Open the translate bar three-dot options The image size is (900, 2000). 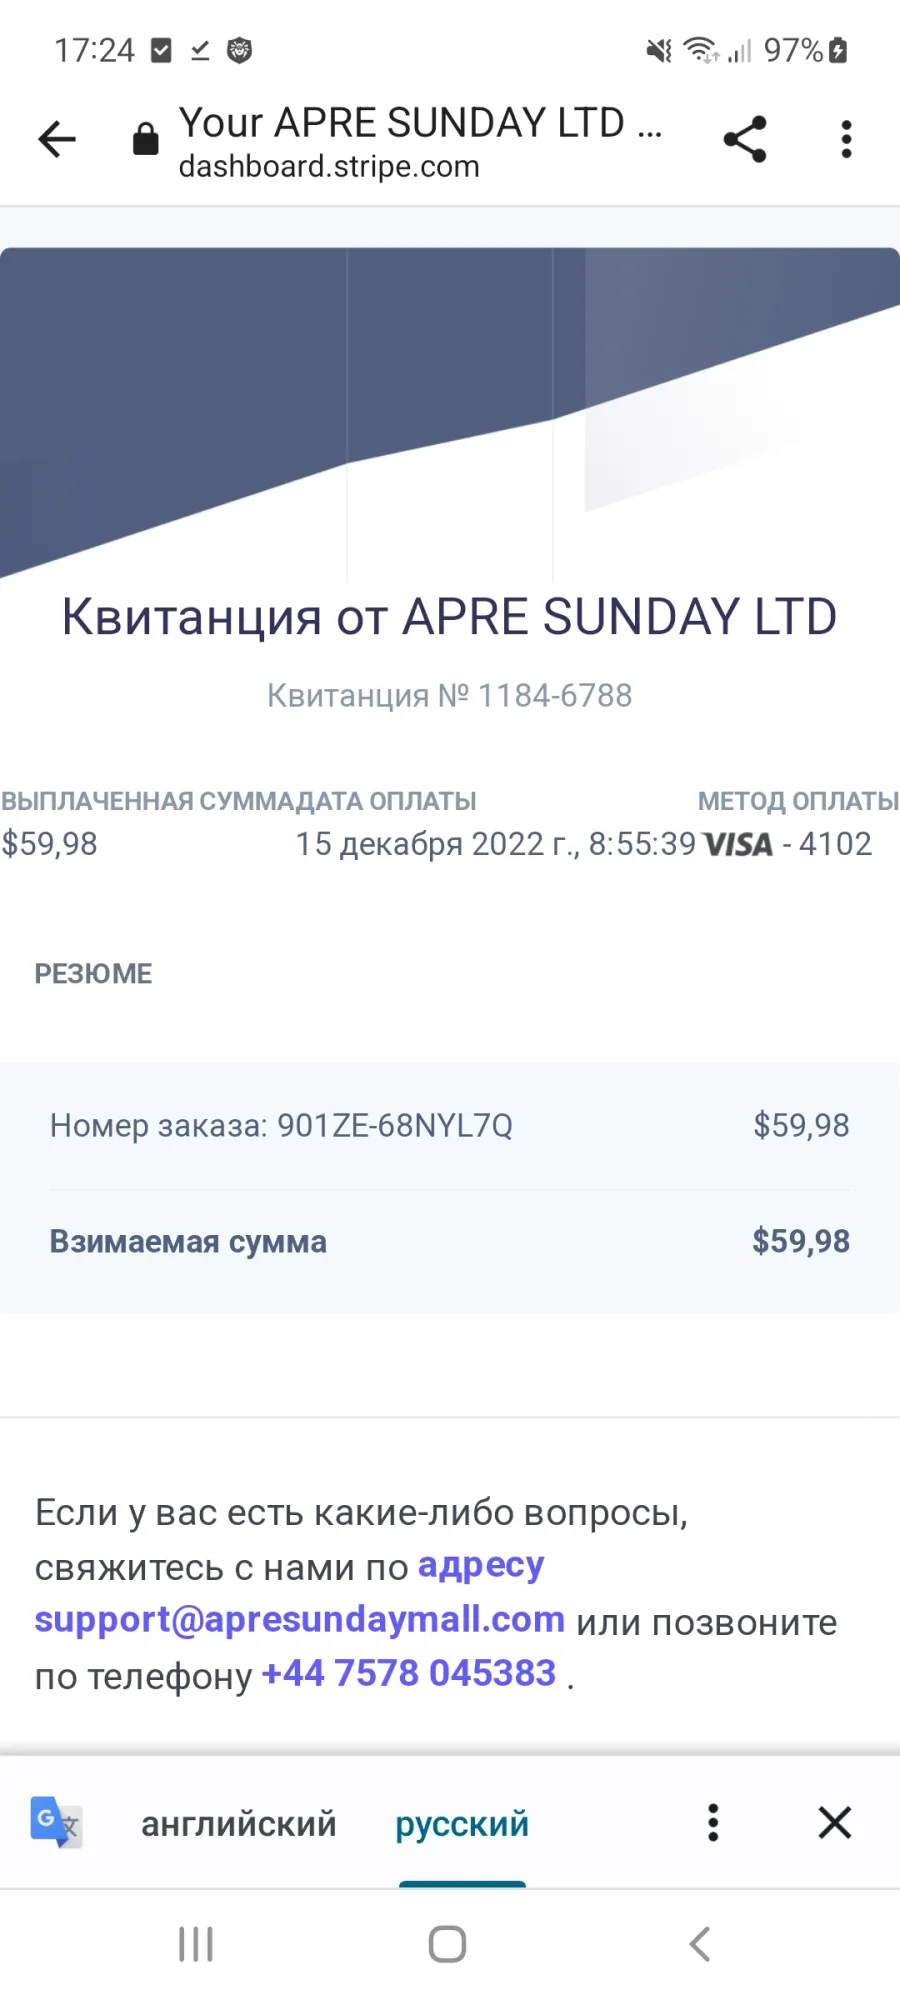(713, 1822)
